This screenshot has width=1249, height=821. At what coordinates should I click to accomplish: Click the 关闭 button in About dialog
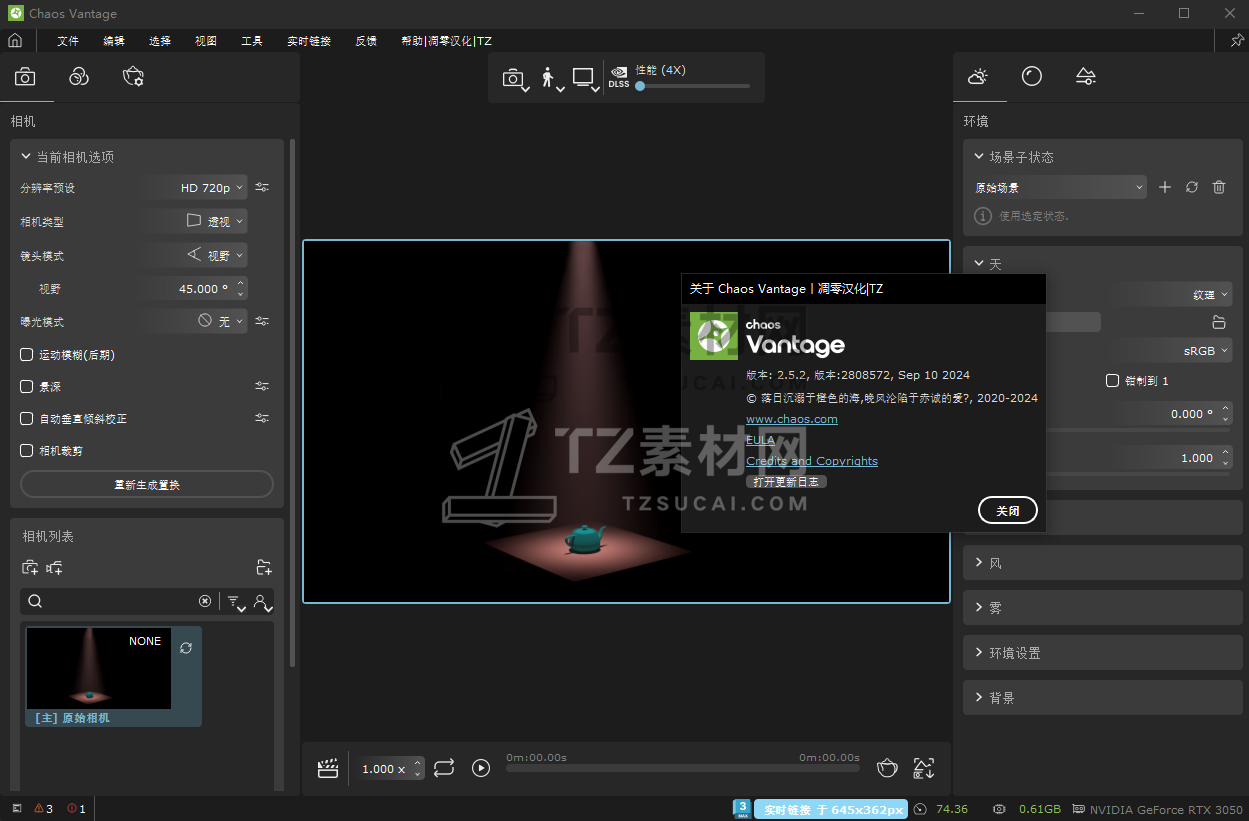(1008, 510)
